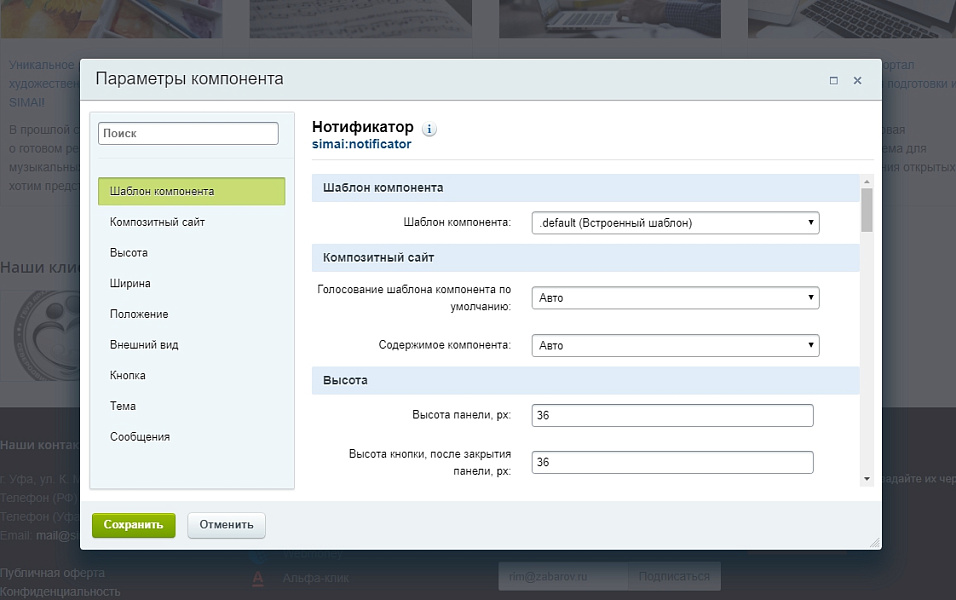This screenshot has width=956, height=600.
Task: Go to Композитный сайт section
Action: 157,222
